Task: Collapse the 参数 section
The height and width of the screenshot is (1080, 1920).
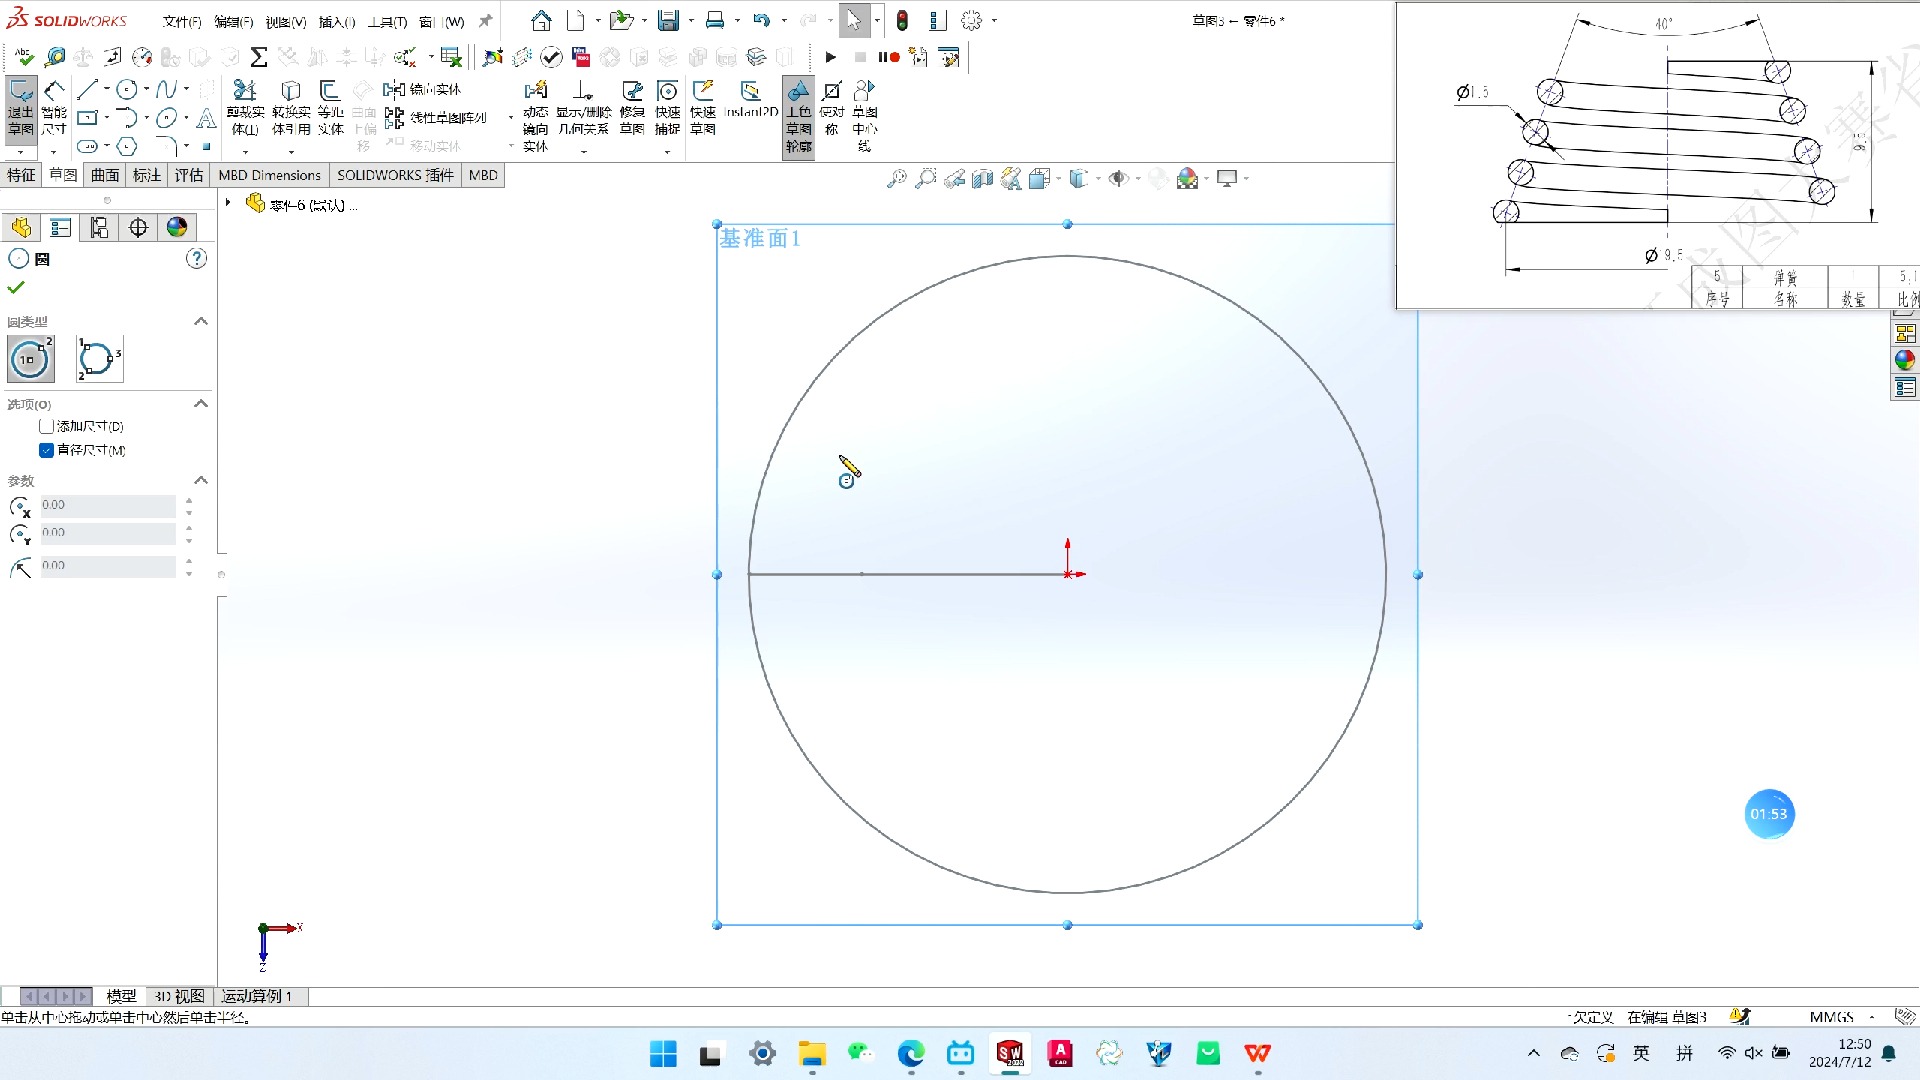Action: pyautogui.click(x=201, y=480)
